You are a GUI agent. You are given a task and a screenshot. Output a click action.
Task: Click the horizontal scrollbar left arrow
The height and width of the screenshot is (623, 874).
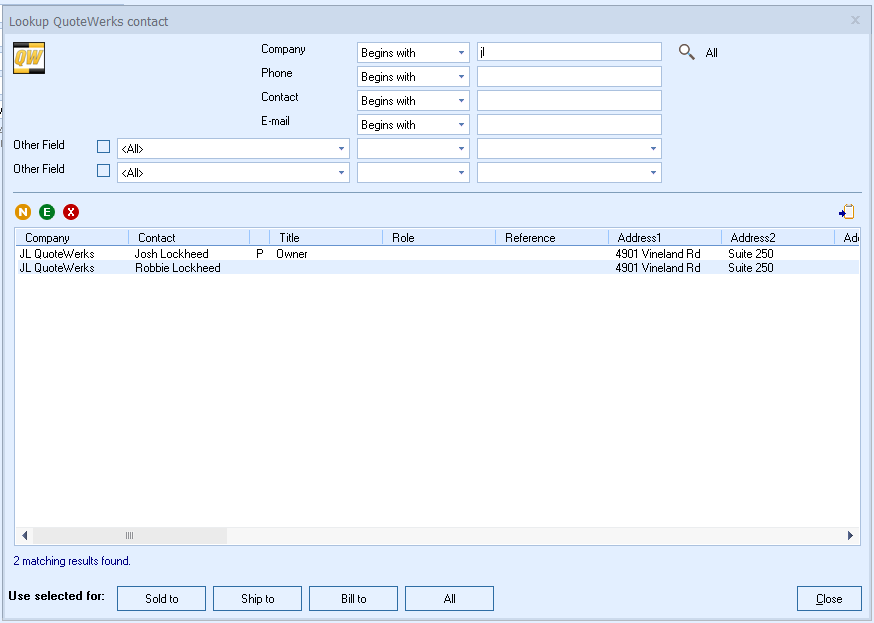pos(25,536)
